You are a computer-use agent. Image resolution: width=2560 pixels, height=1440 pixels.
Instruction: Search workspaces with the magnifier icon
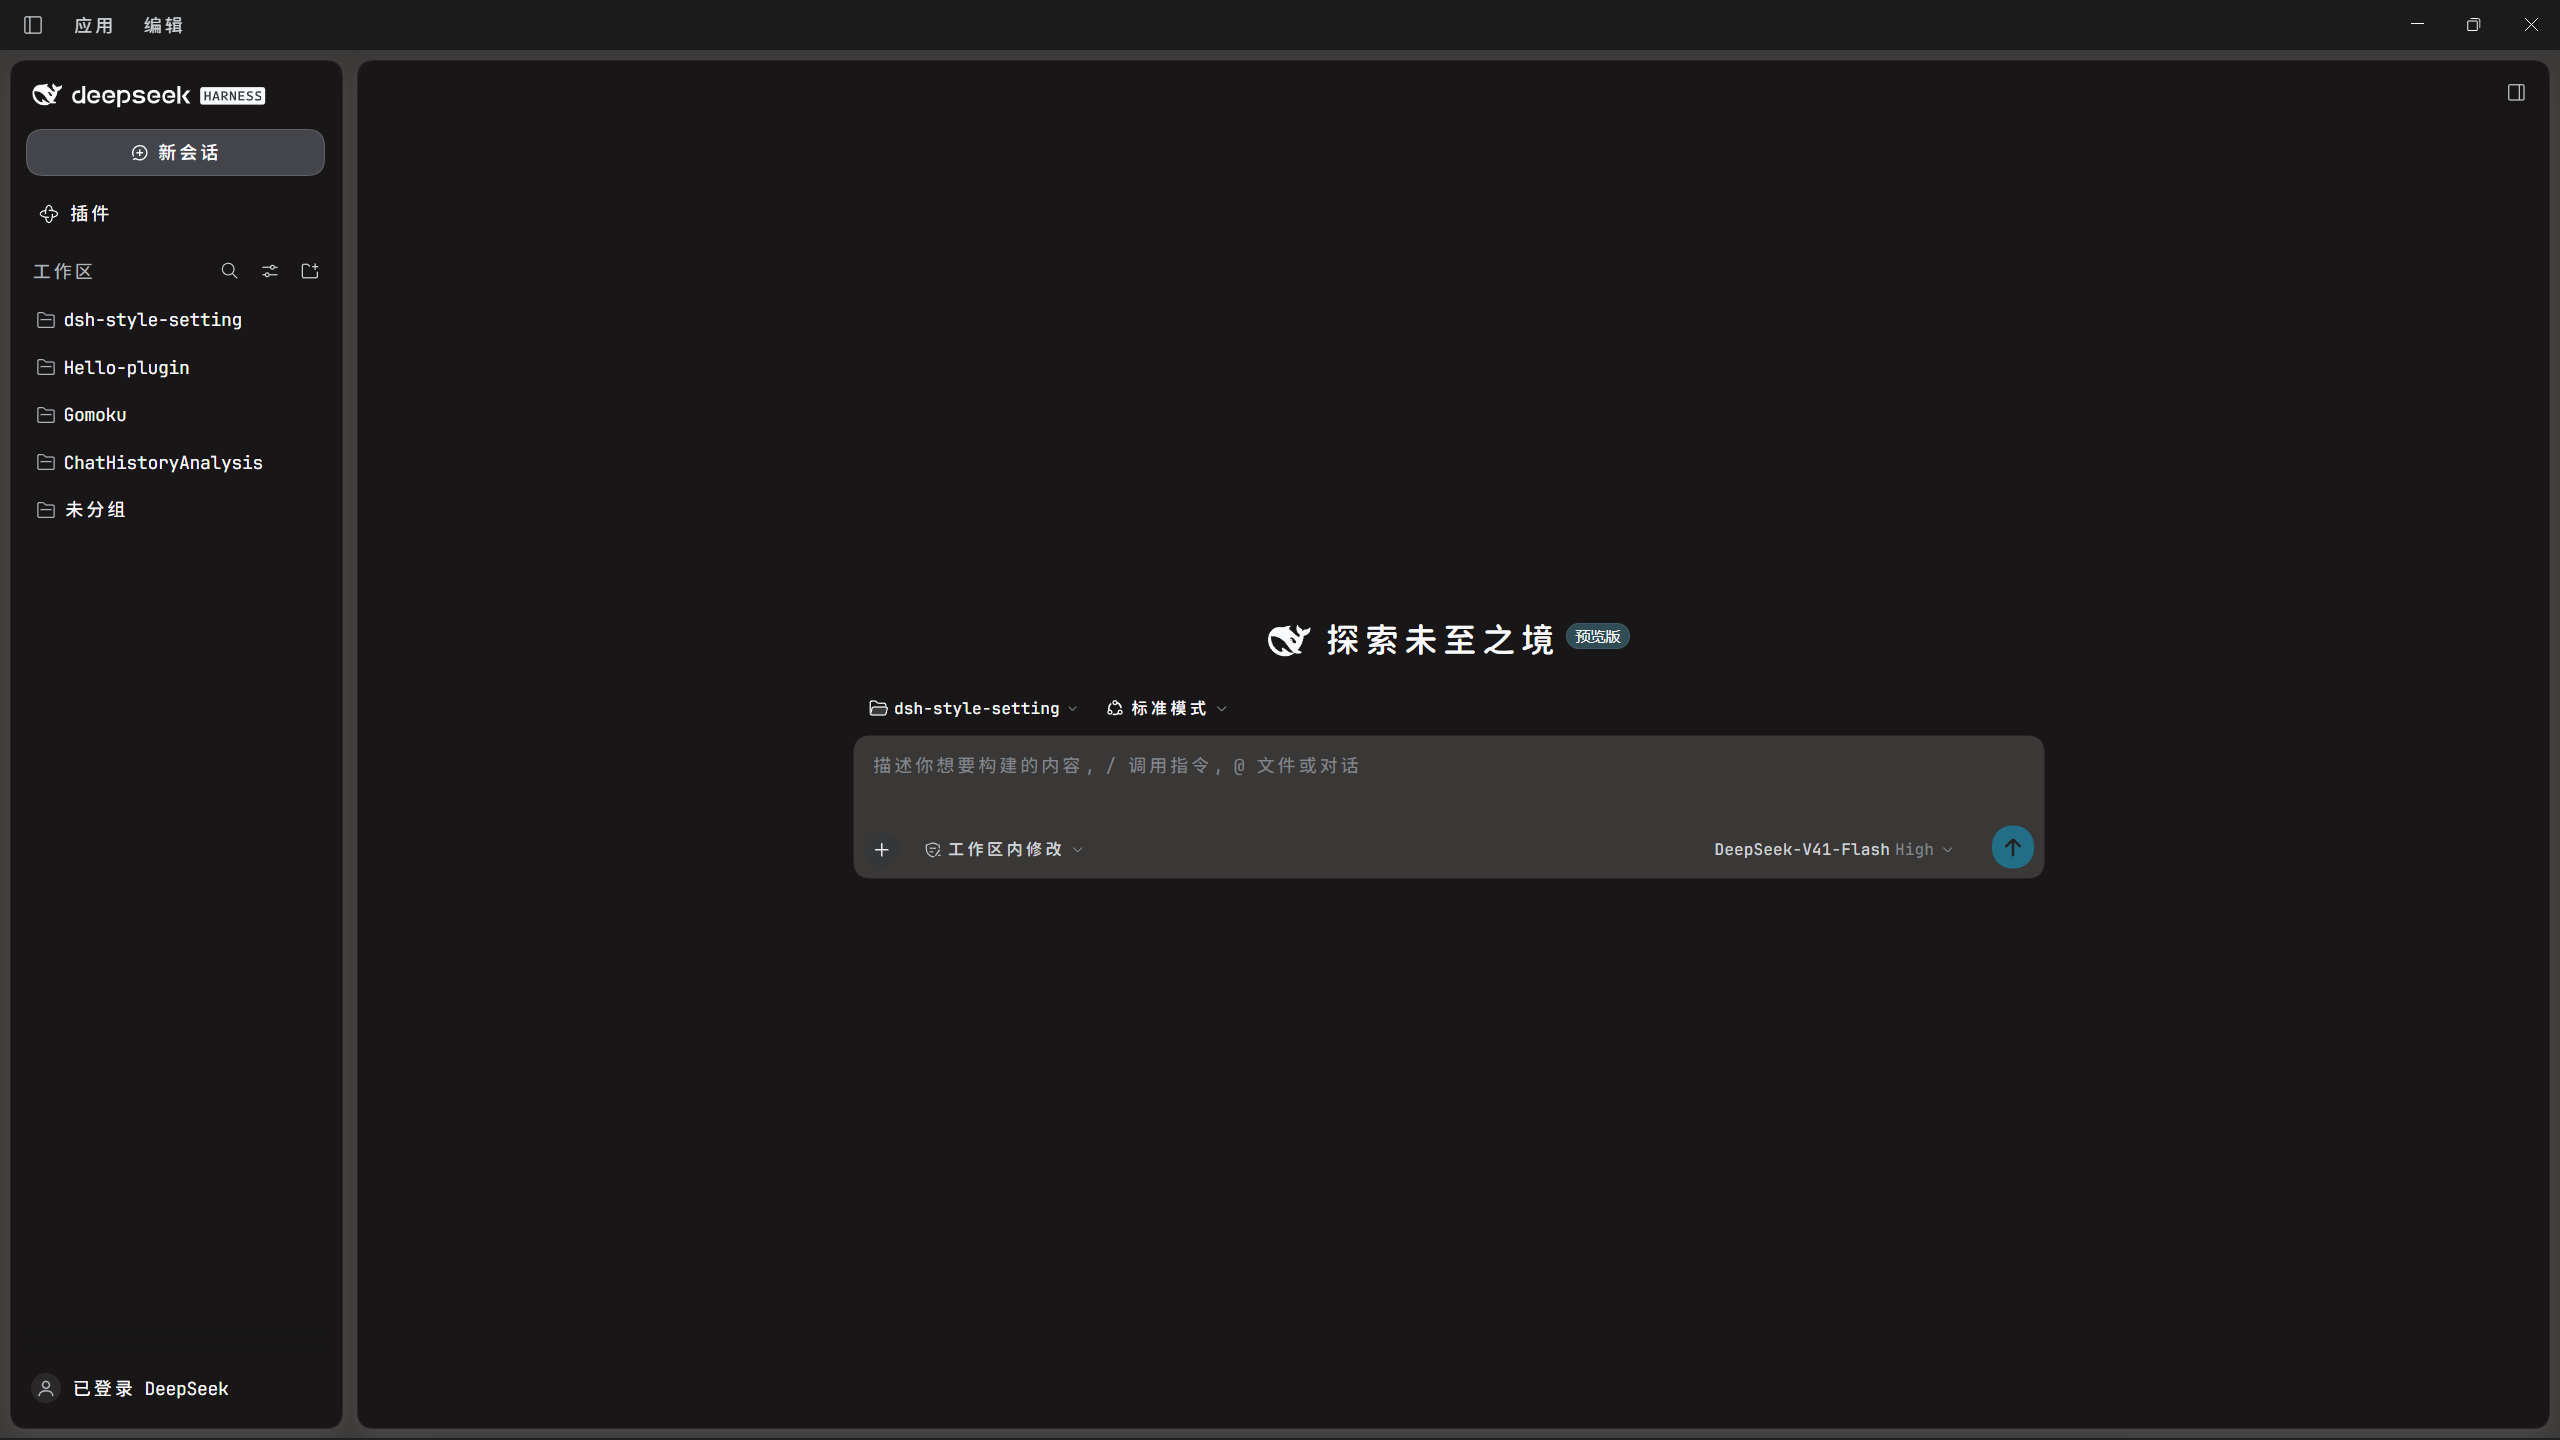229,271
